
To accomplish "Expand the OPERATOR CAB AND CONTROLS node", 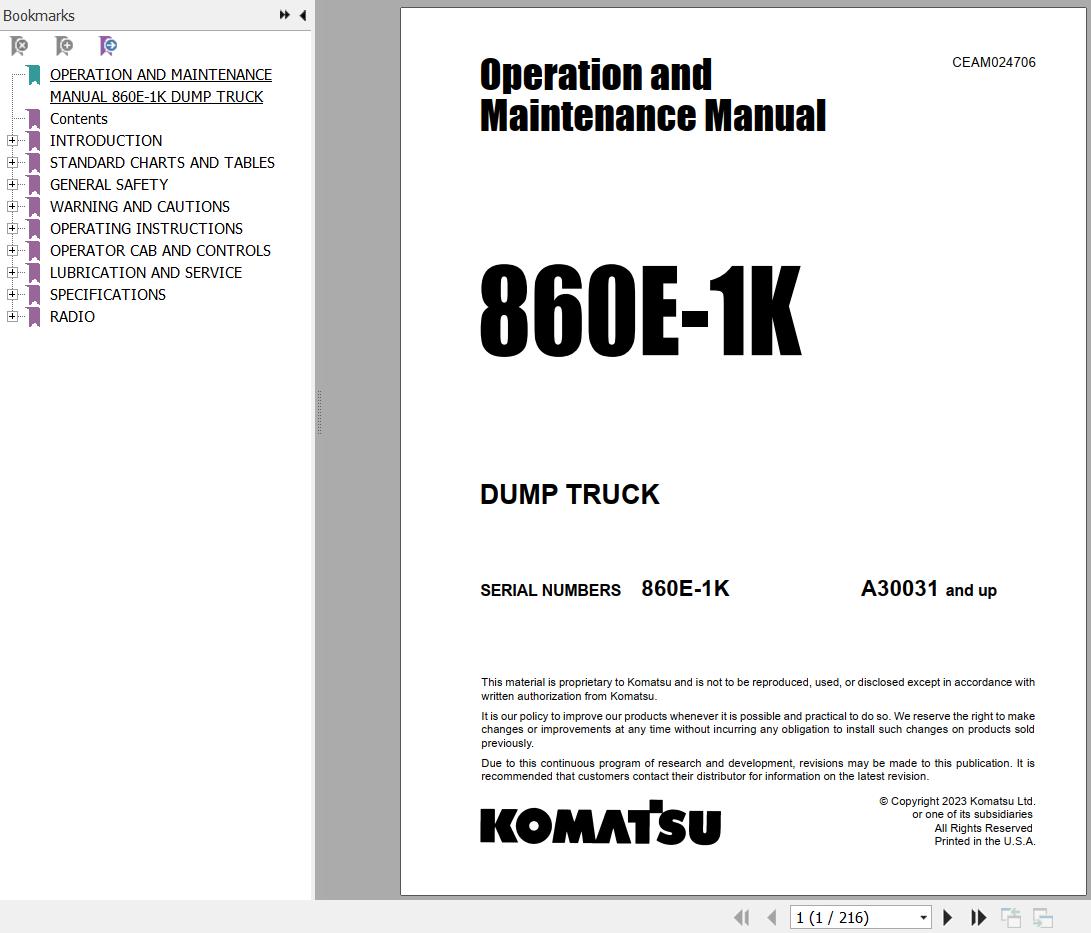I will point(12,250).
